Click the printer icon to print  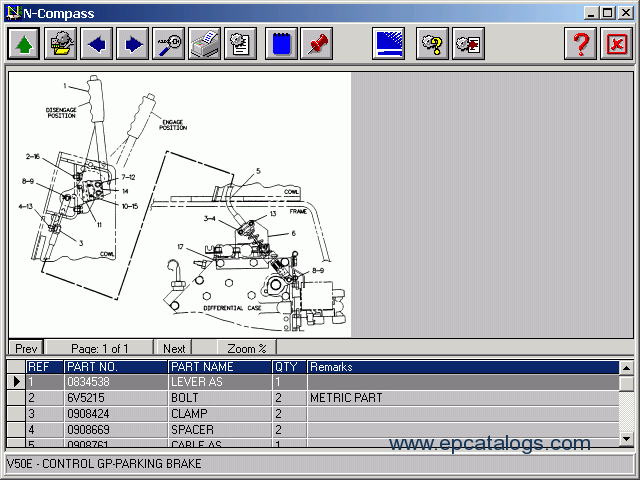(204, 44)
